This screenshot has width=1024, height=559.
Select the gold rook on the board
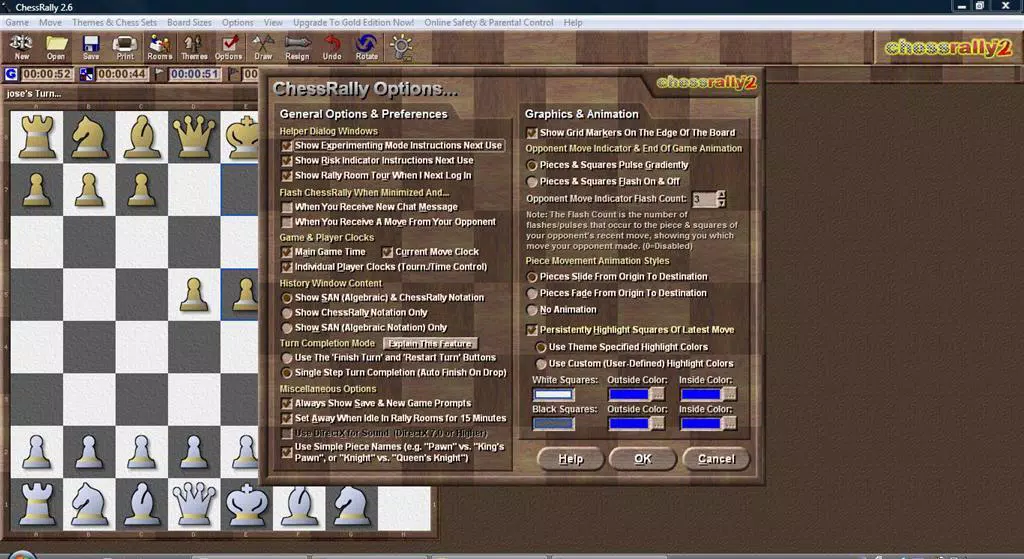point(37,136)
